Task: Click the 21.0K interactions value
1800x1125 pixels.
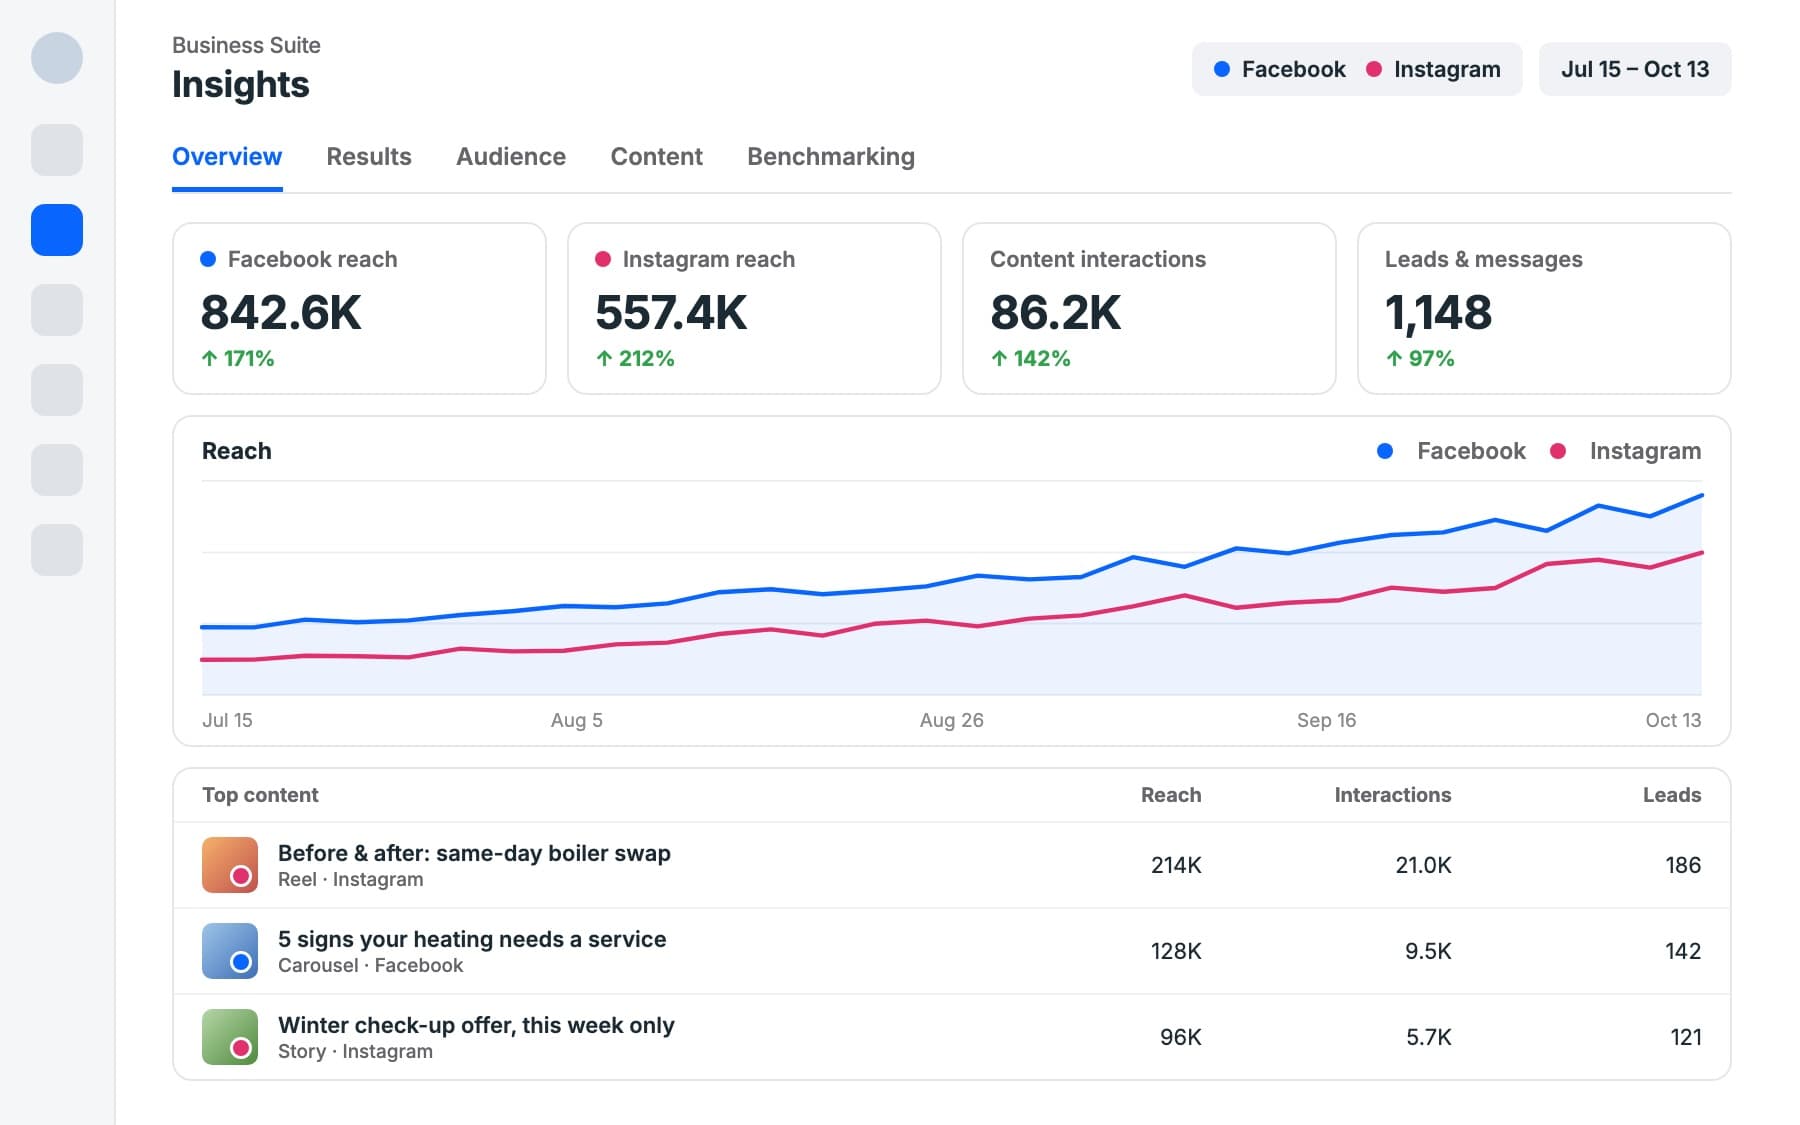Action: click(x=1423, y=865)
